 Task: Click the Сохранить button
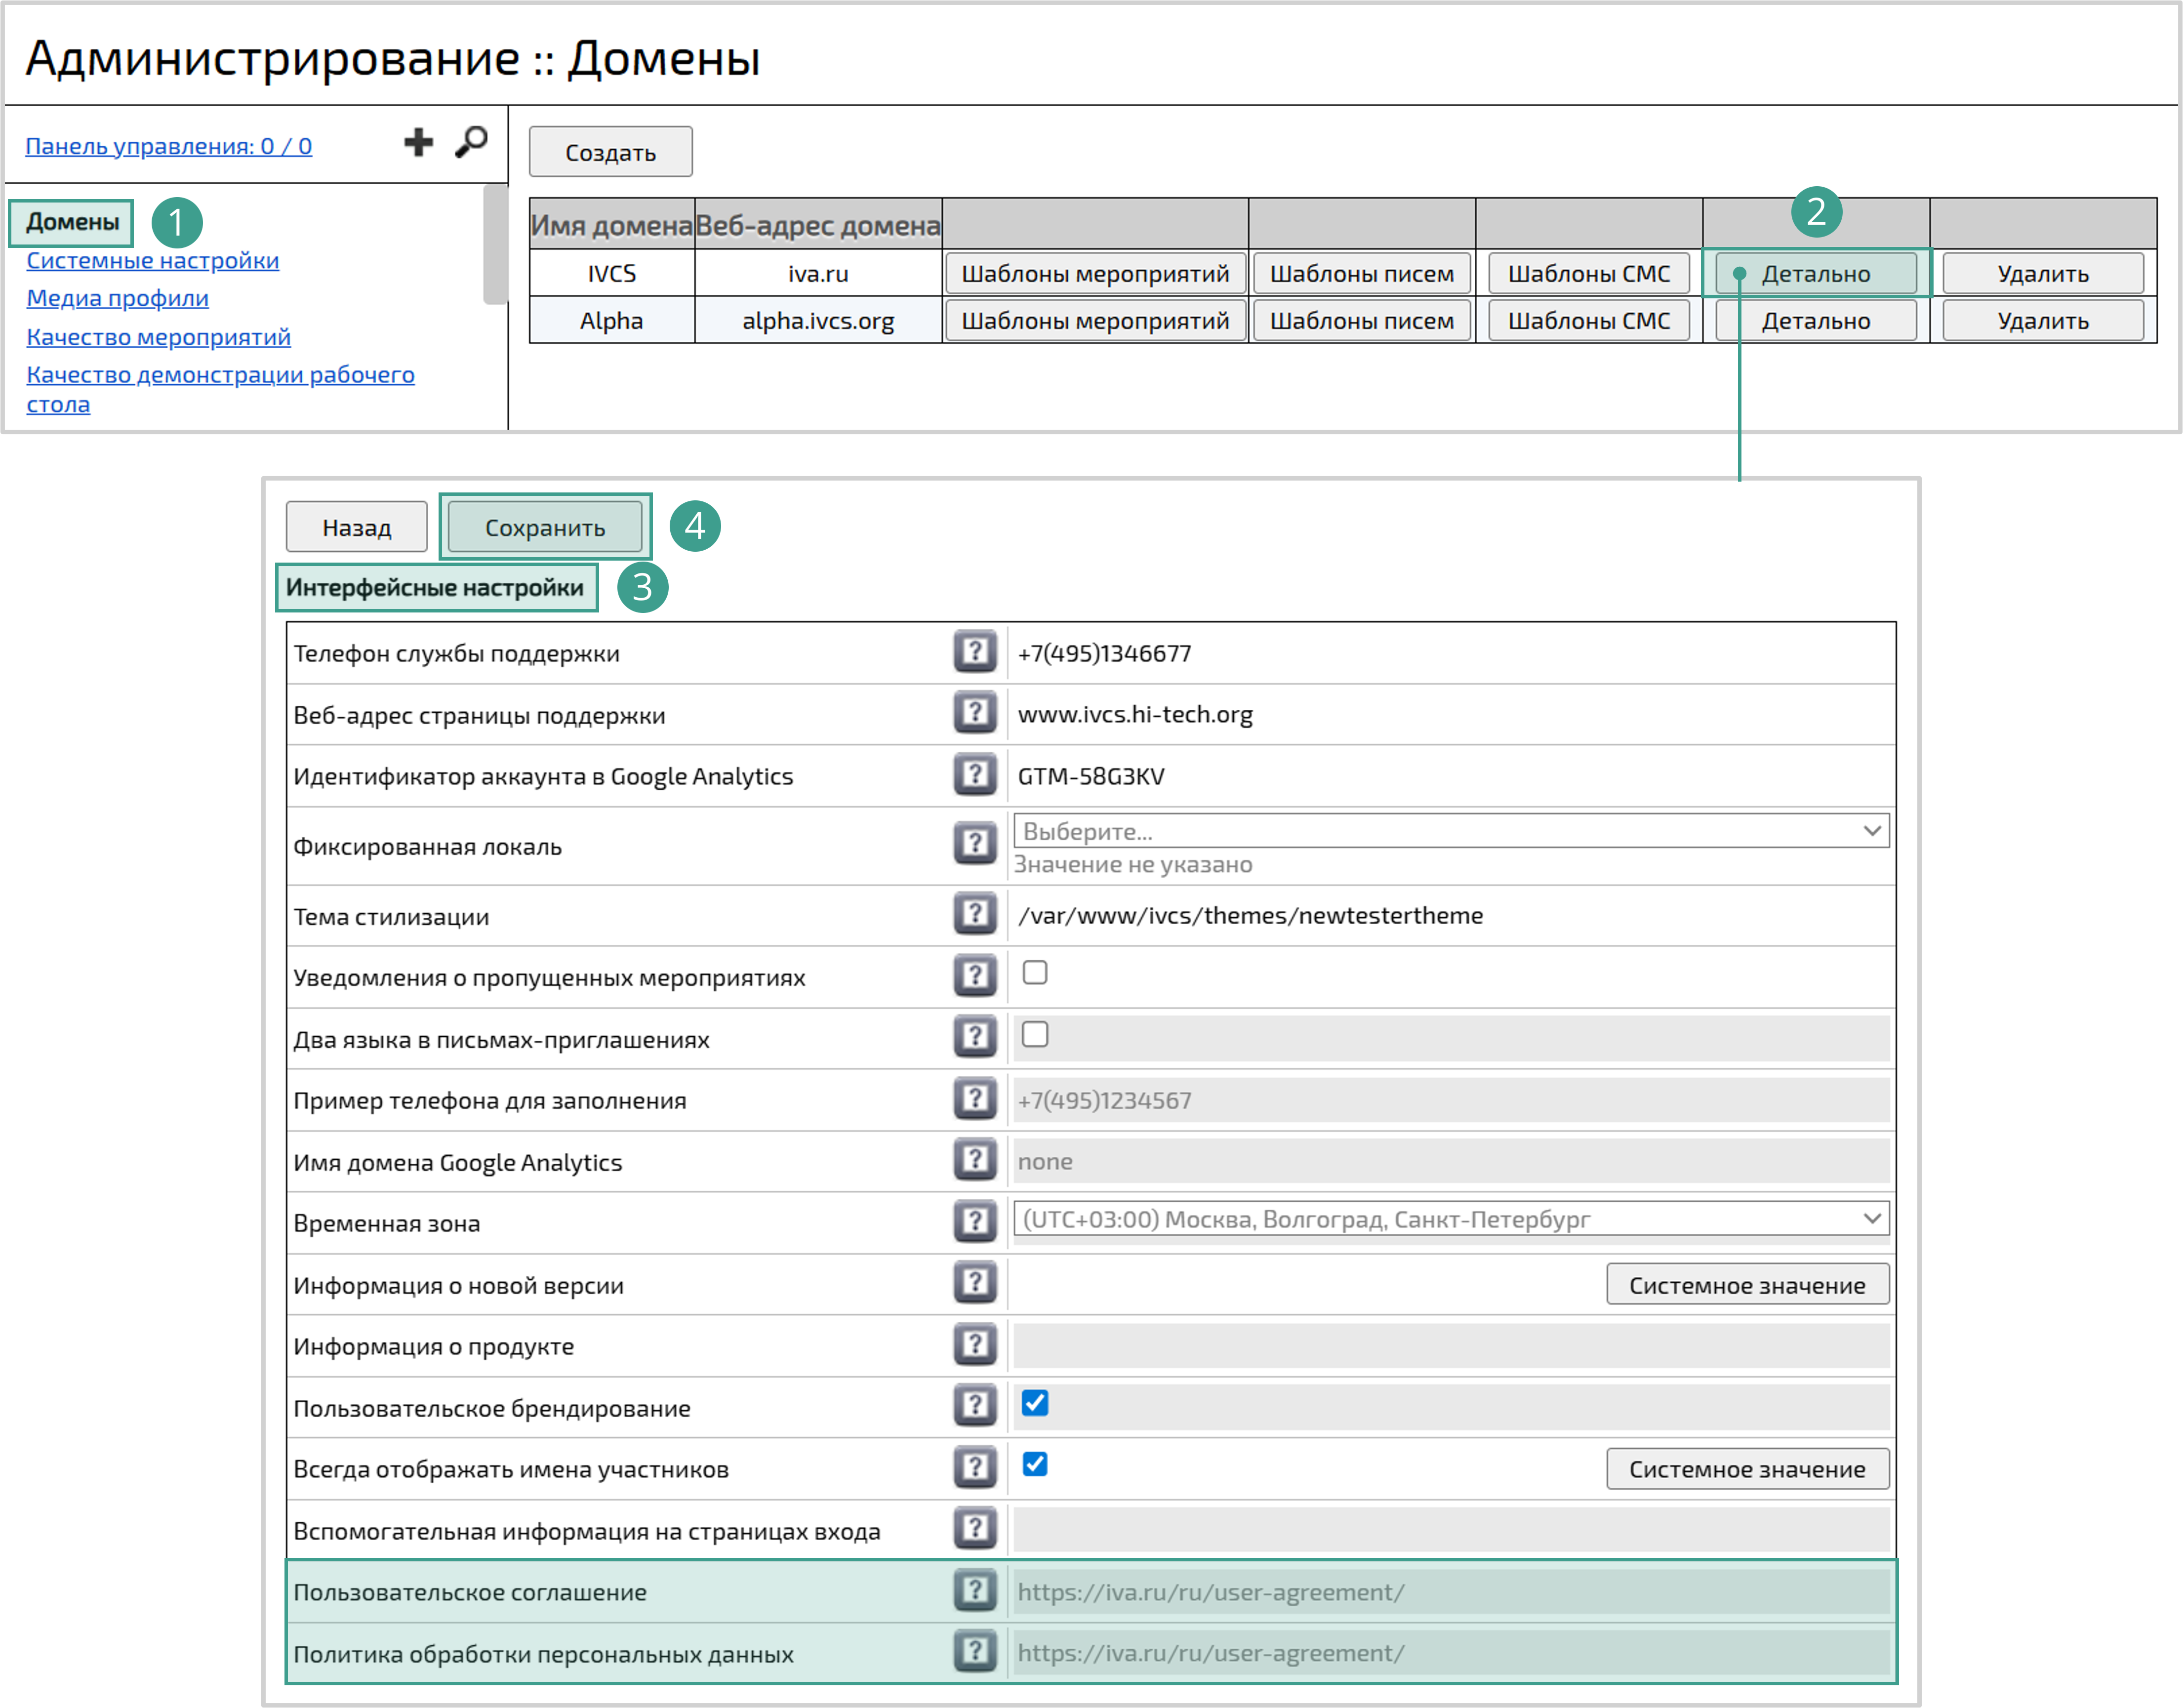tap(544, 526)
